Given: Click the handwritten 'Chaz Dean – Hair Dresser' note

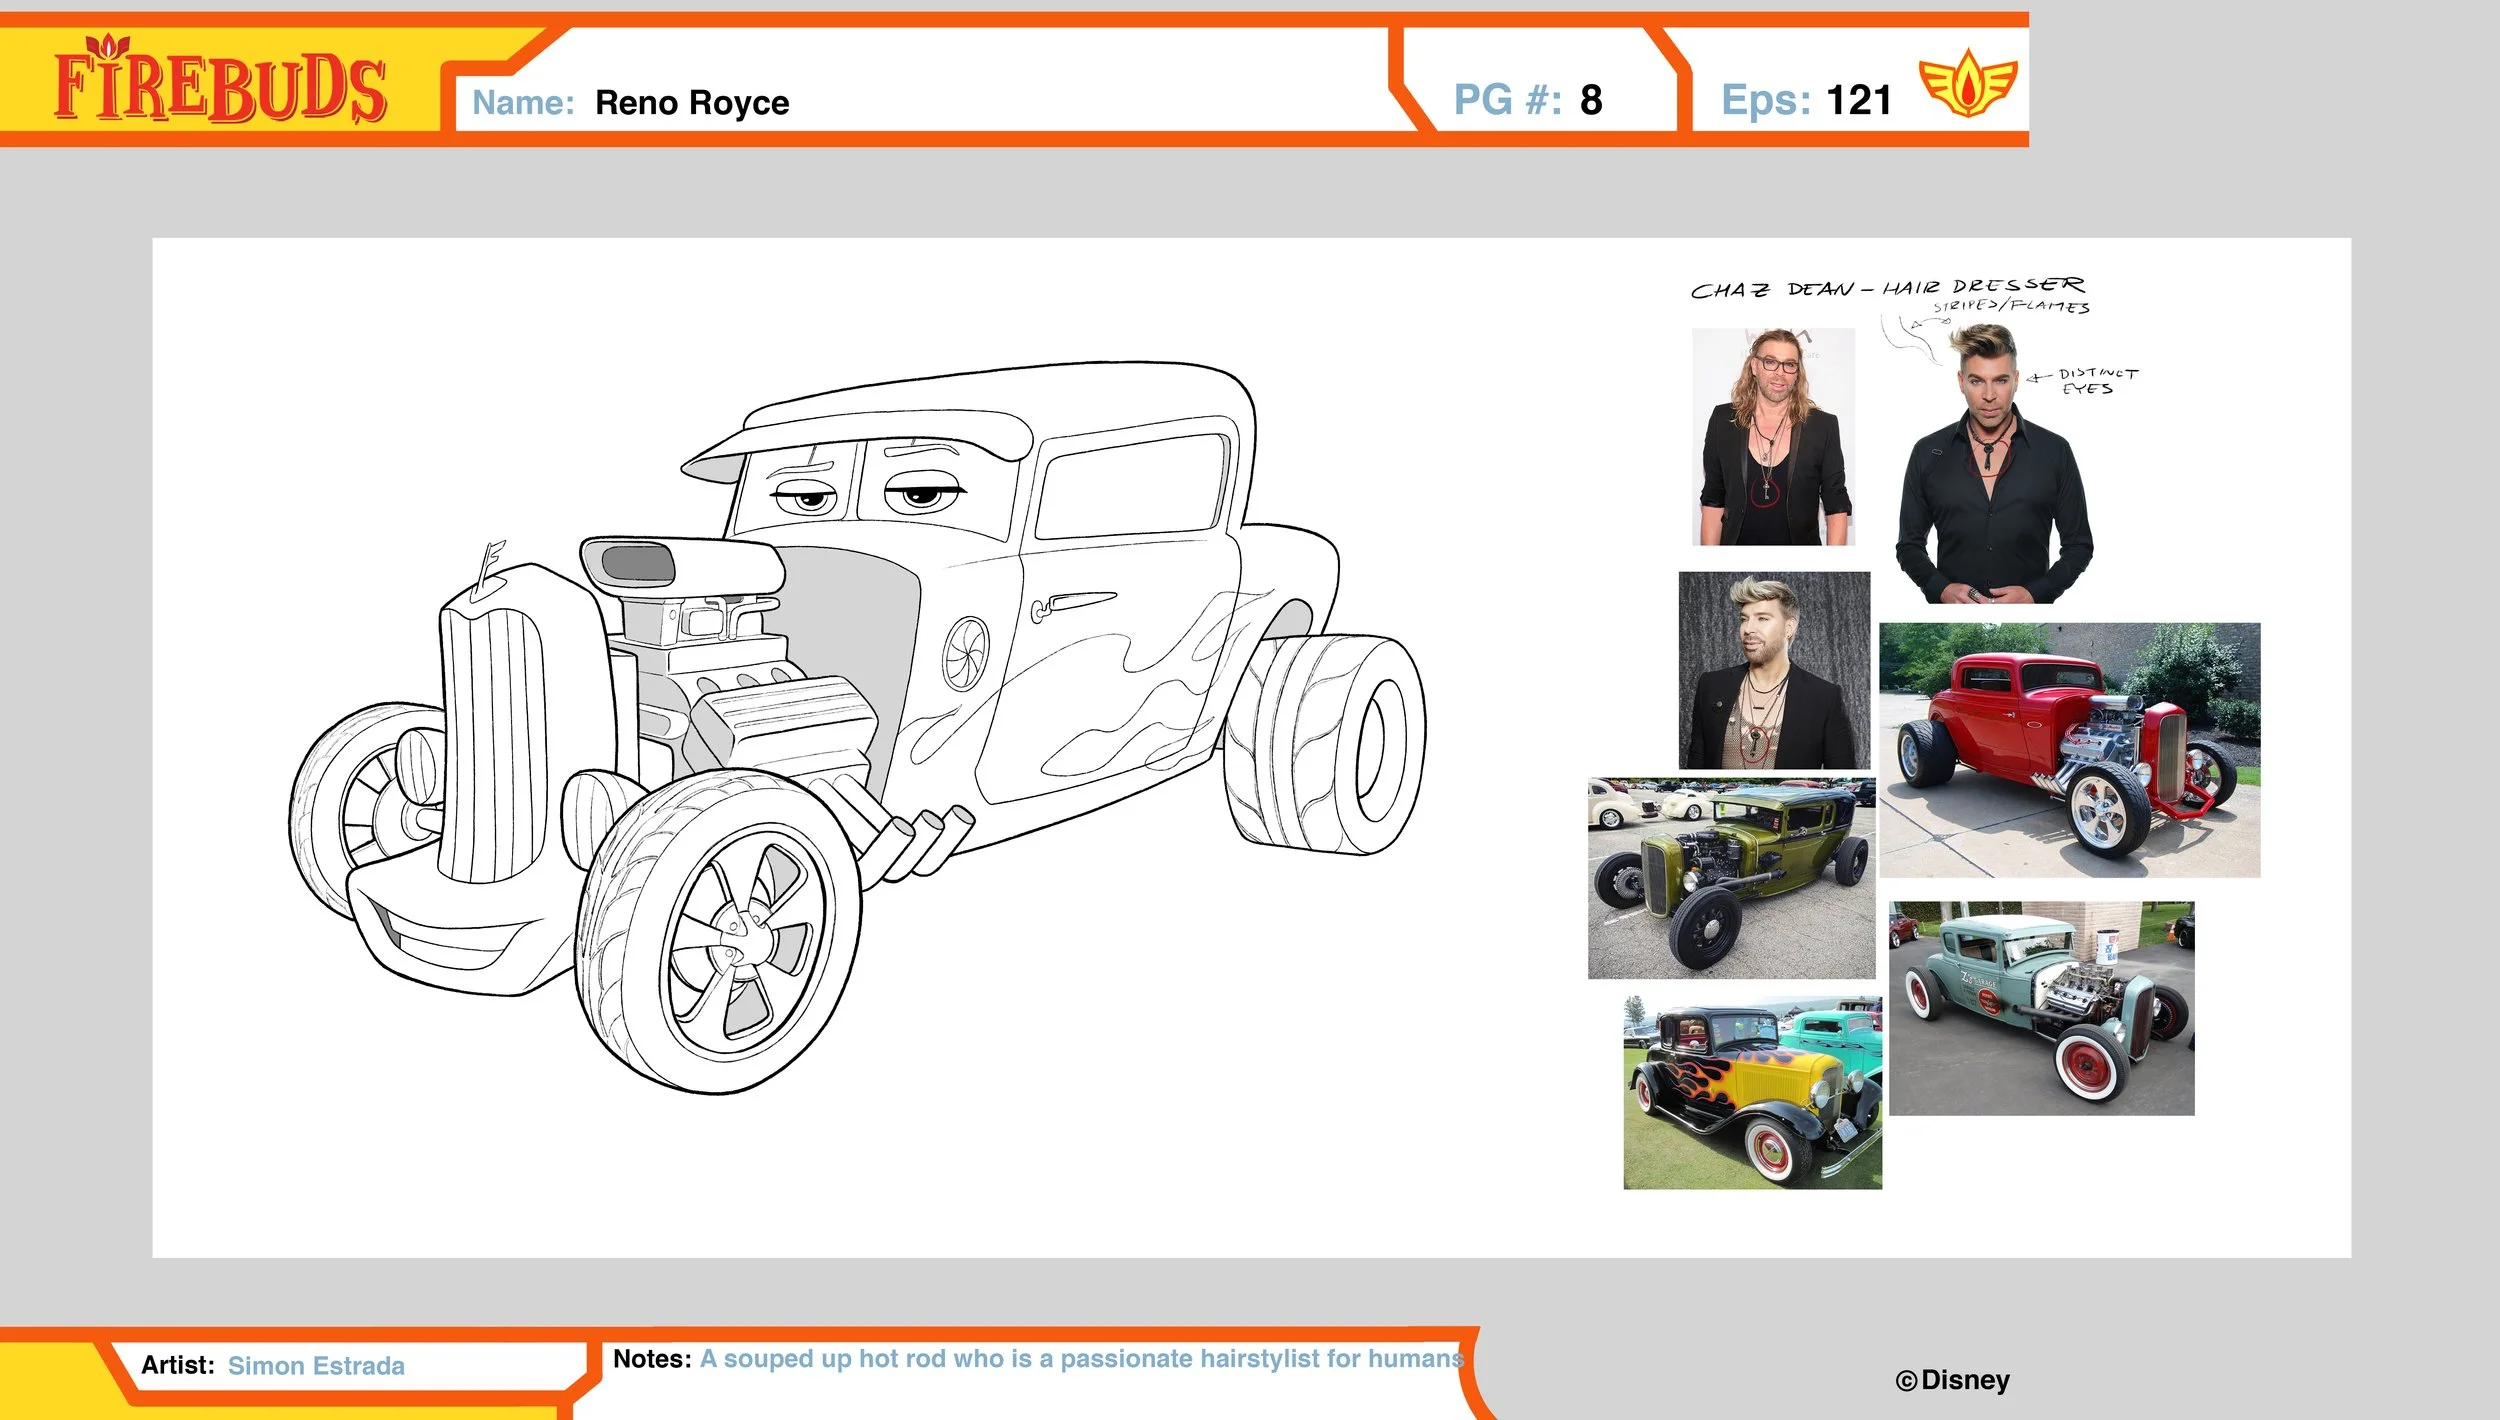Looking at the screenshot, I should click(x=1887, y=288).
